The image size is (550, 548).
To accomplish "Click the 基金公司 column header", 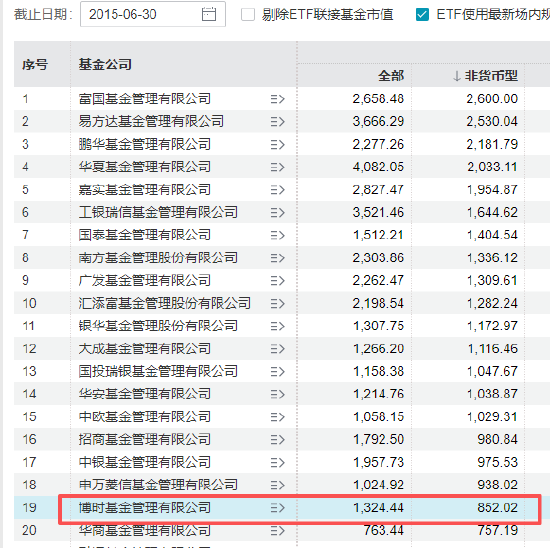I will [x=105, y=64].
